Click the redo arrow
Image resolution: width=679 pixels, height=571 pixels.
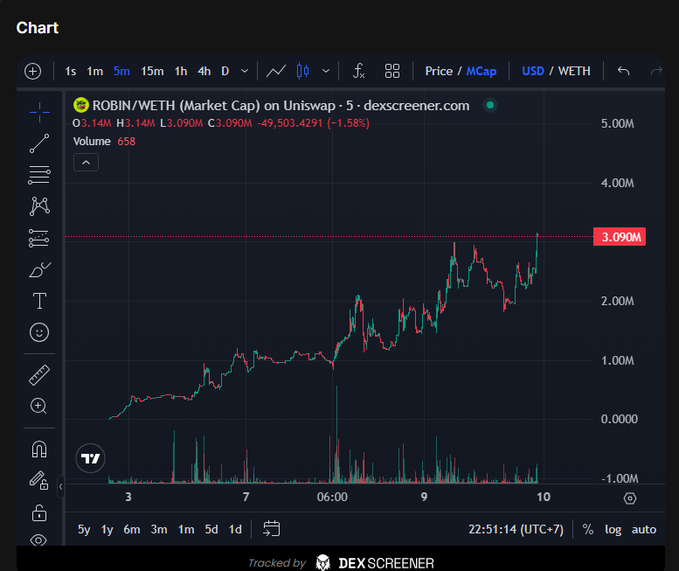(656, 71)
